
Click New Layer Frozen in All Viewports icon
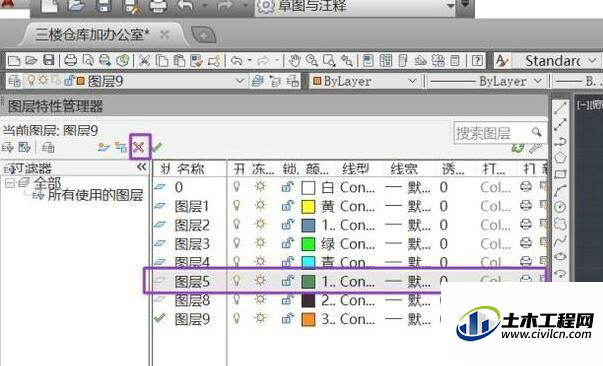click(121, 147)
